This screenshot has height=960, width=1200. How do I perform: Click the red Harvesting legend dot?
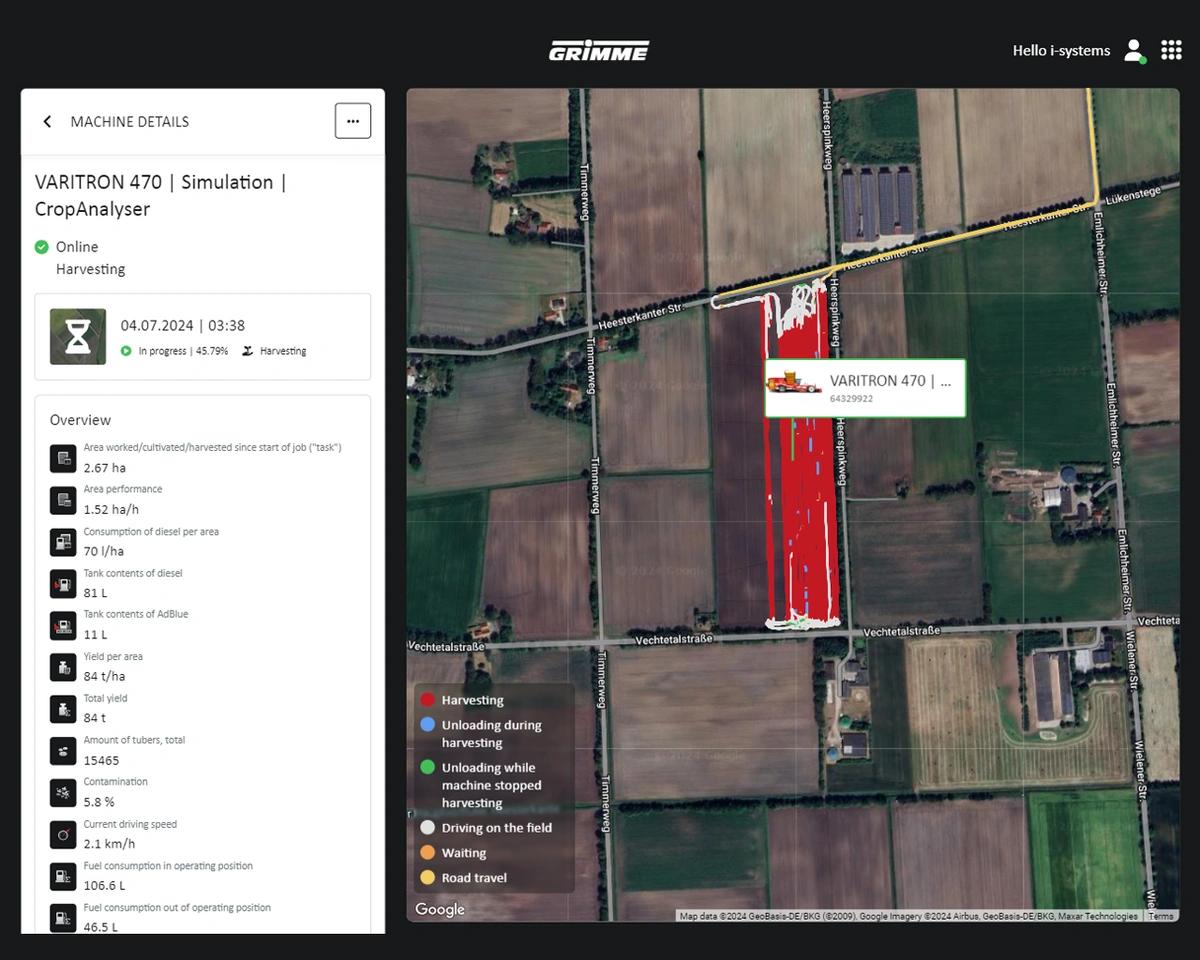428,700
